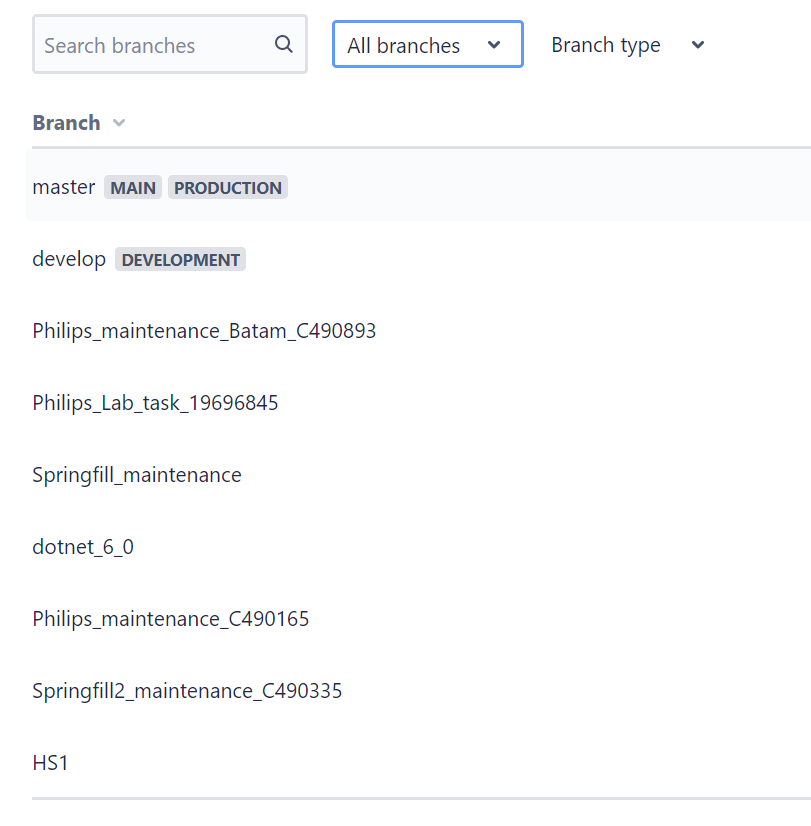This screenshot has width=811, height=826.
Task: Open the Philips_Lab_task_19696845 branch
Action: point(155,402)
